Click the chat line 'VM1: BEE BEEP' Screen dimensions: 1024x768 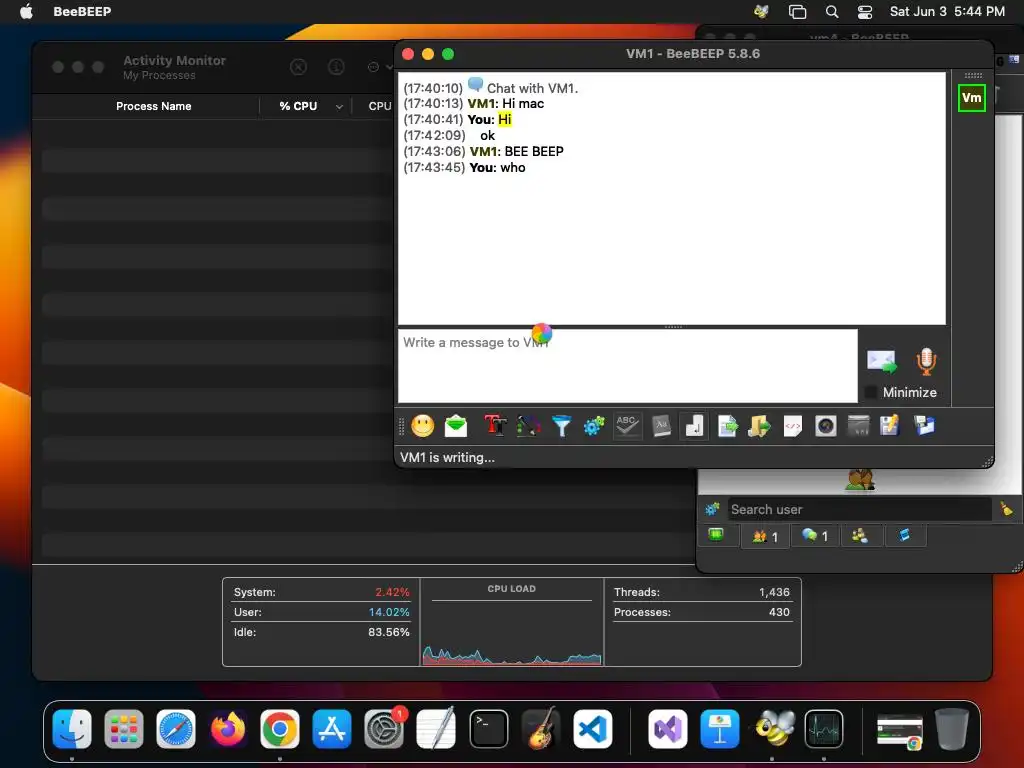click(x=516, y=152)
